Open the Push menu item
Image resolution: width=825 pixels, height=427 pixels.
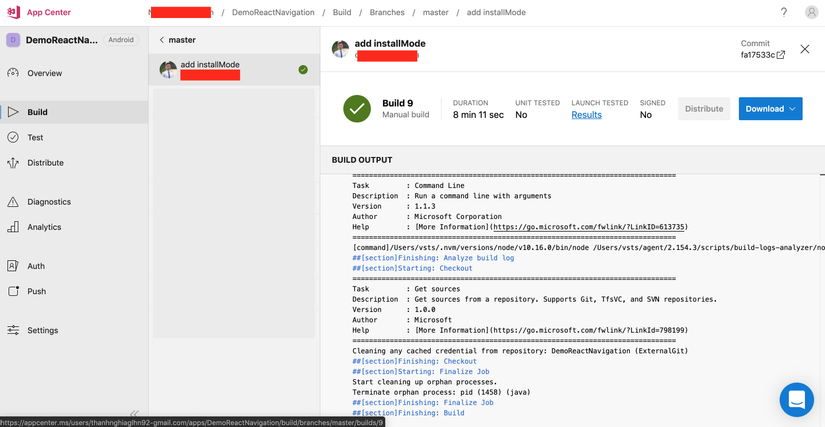pyautogui.click(x=74, y=291)
